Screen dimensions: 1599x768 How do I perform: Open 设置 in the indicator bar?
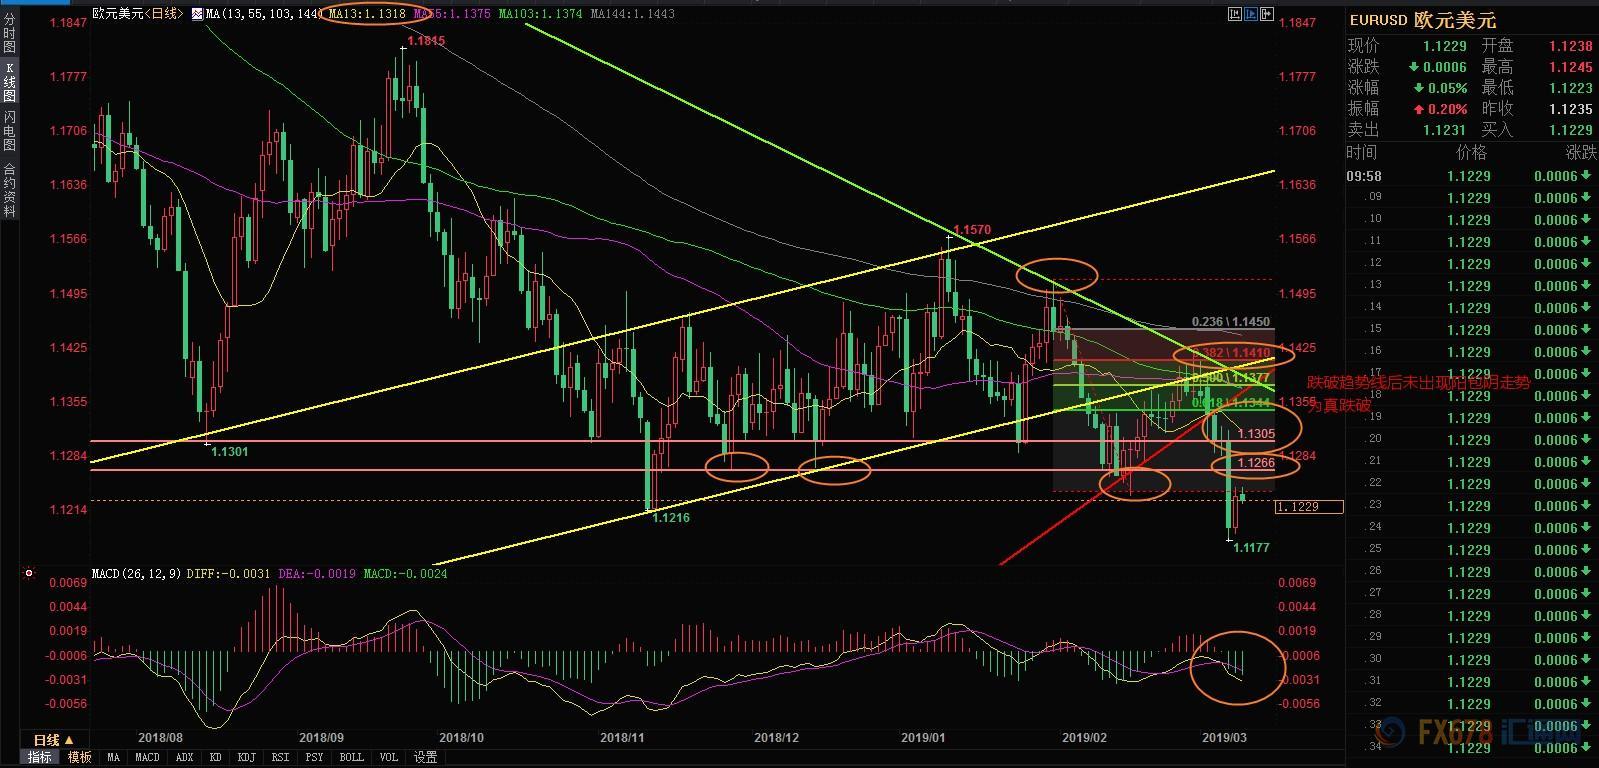pos(425,758)
